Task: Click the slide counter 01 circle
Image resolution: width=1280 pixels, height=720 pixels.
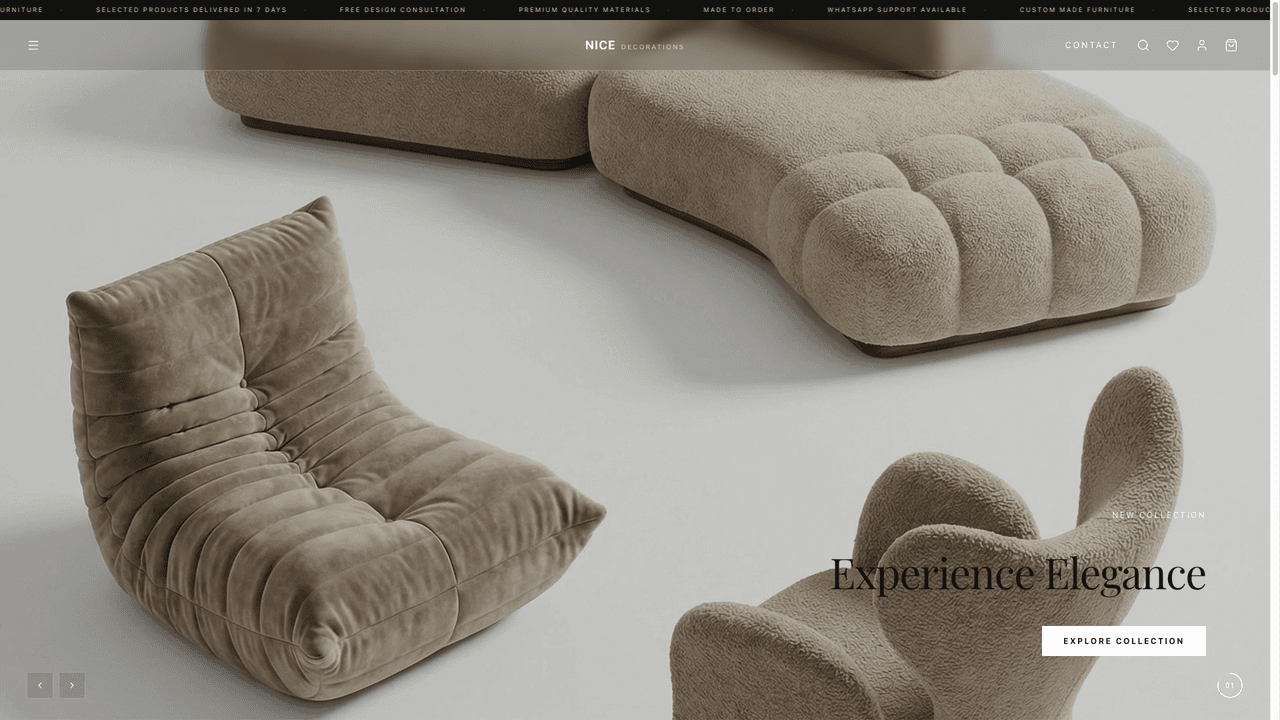Action: tap(1230, 685)
